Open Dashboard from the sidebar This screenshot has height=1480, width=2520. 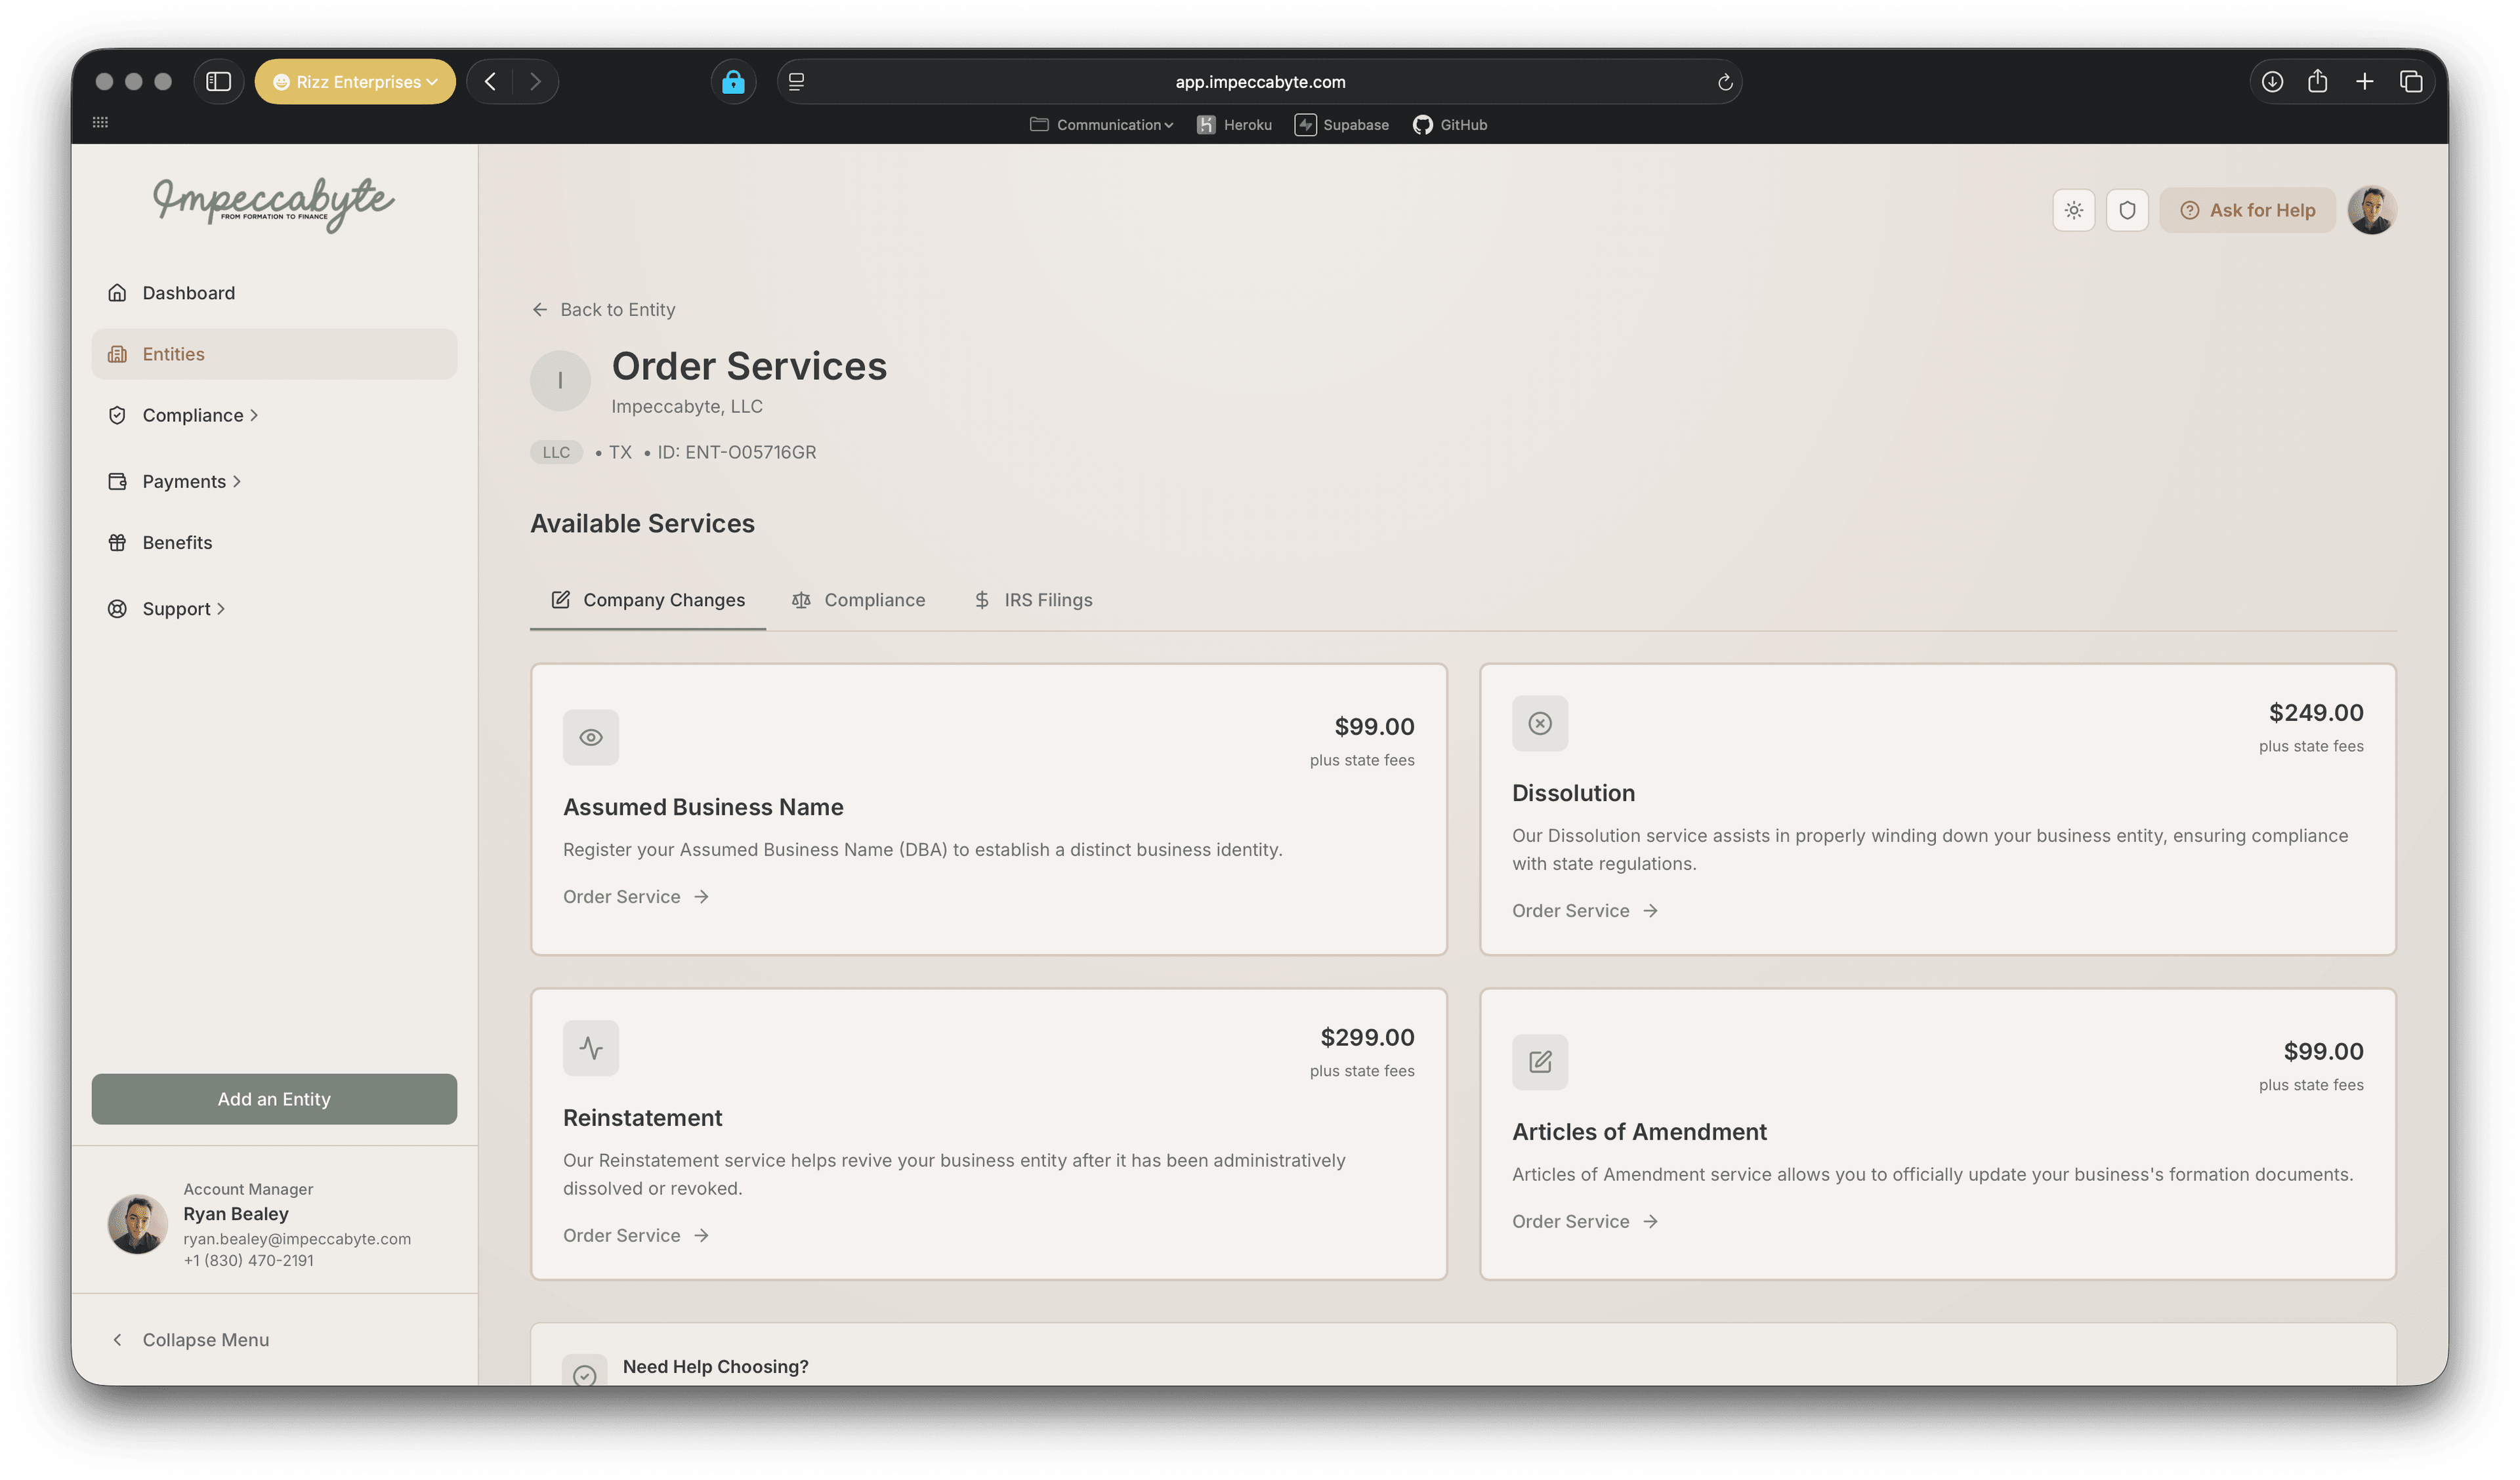[188, 293]
